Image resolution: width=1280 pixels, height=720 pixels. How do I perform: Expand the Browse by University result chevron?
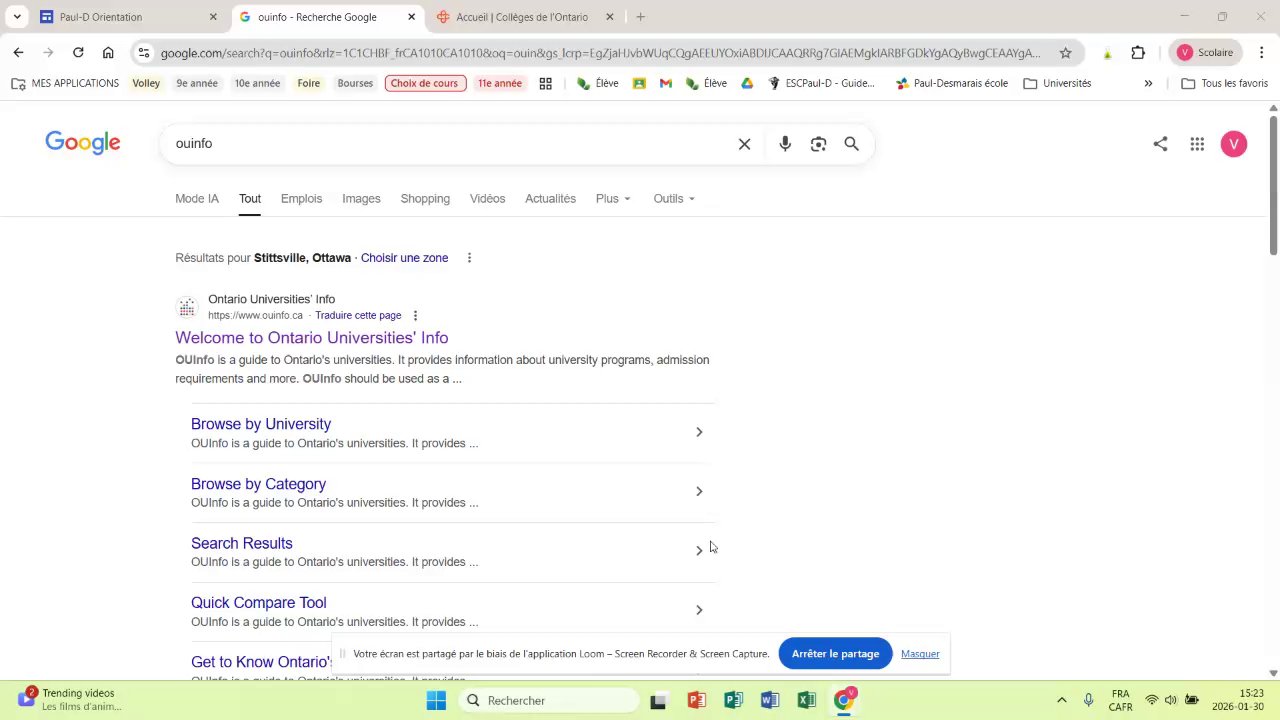tap(699, 432)
